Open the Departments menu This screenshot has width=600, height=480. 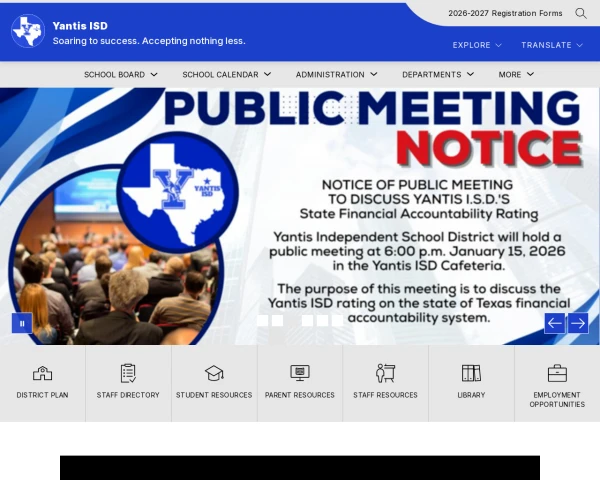438,75
